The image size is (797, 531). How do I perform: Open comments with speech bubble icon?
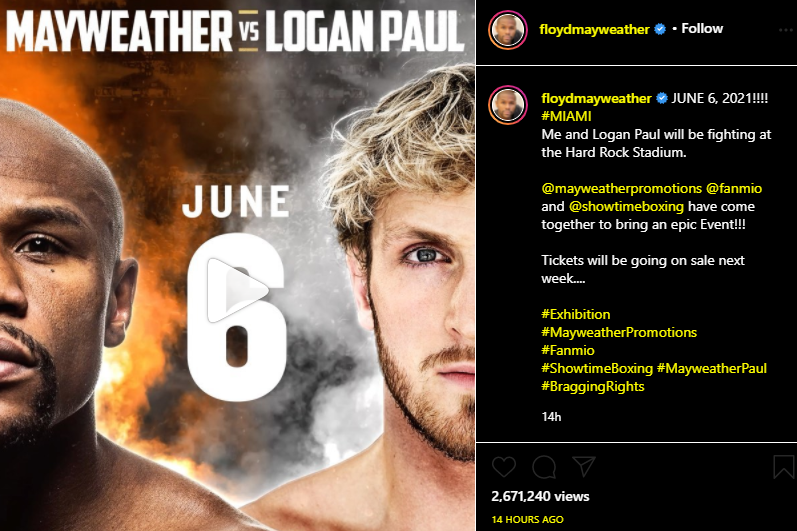544,466
